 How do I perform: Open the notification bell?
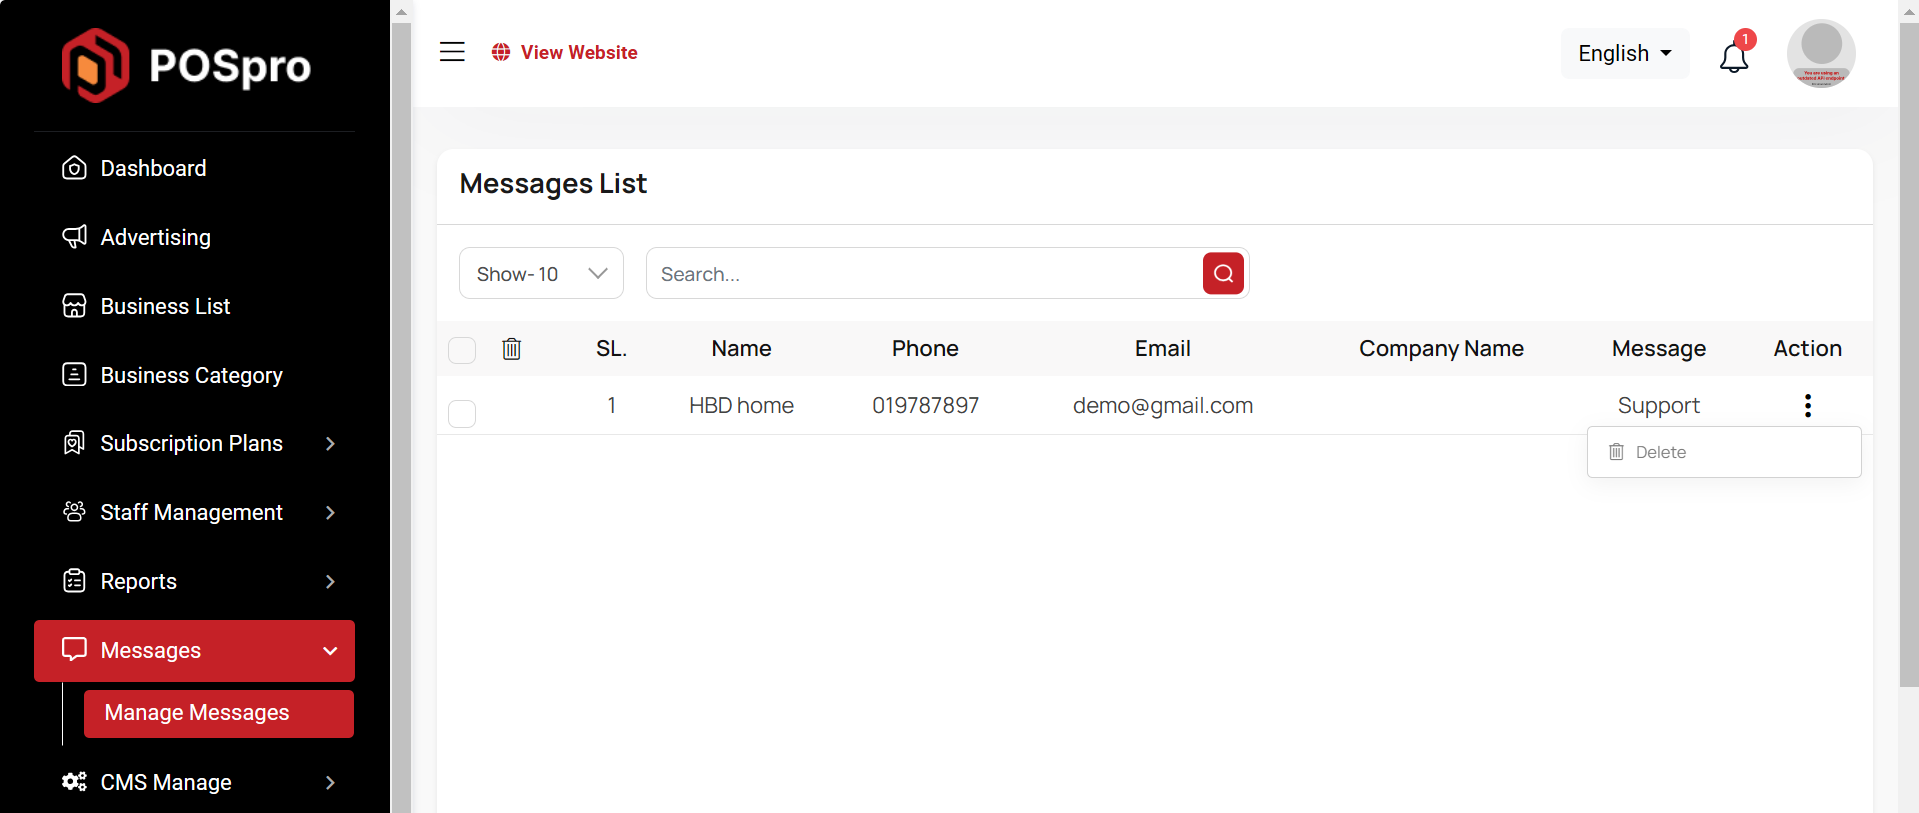(1734, 58)
